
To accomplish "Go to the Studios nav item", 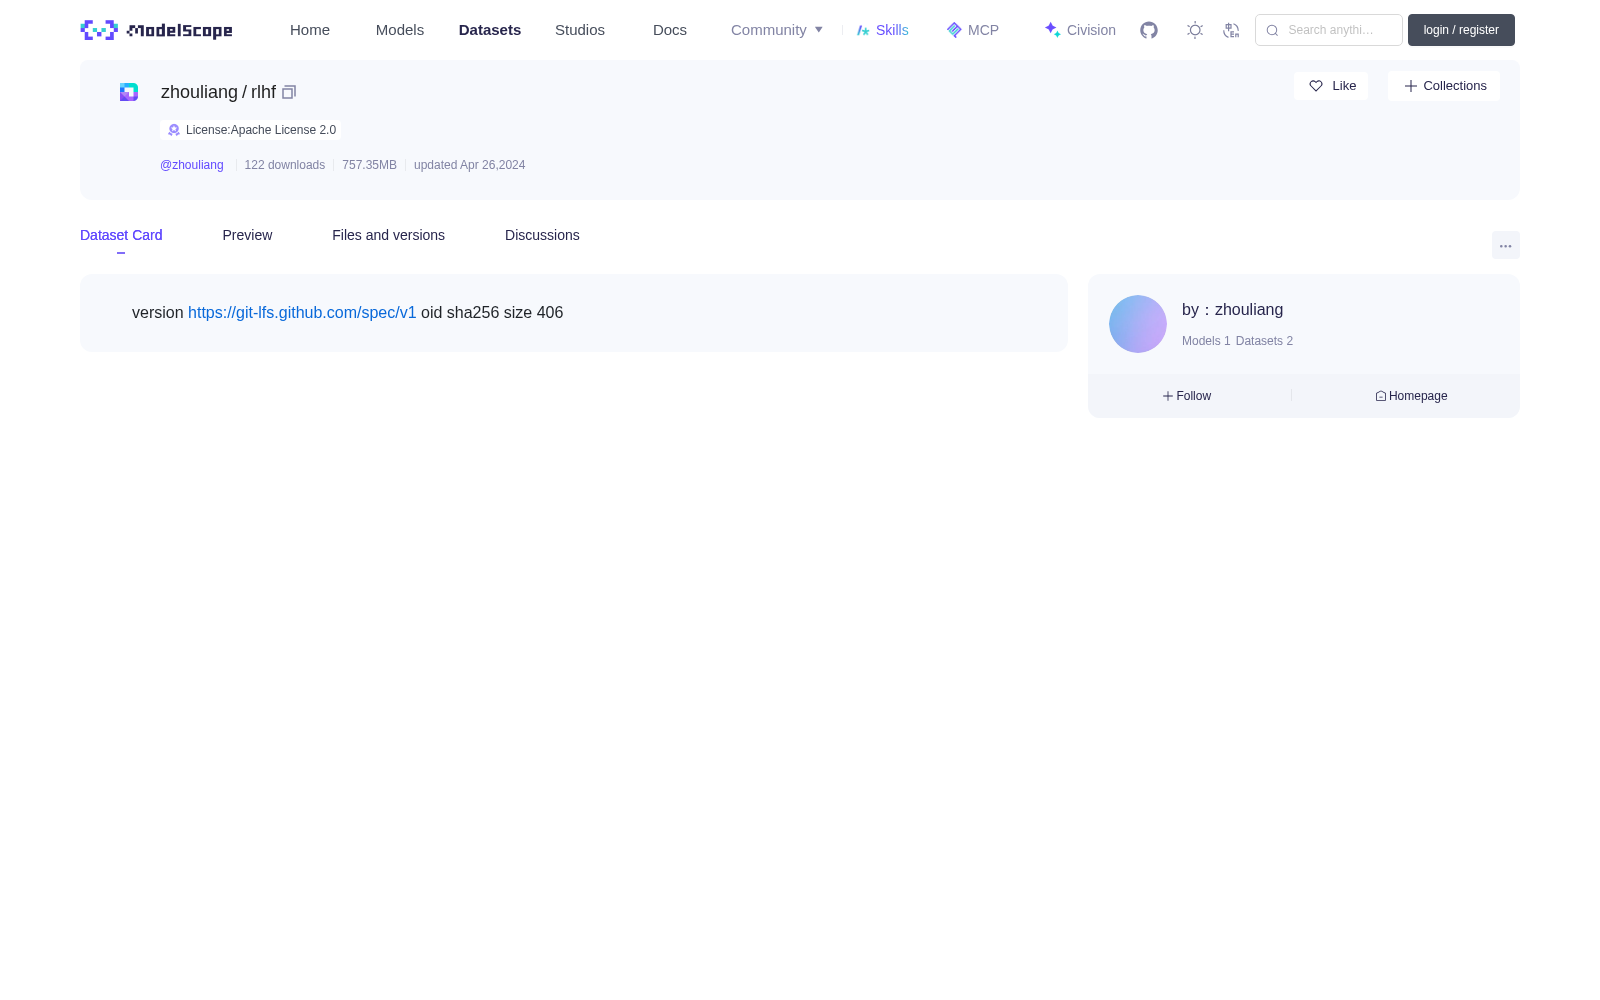I will point(580,30).
